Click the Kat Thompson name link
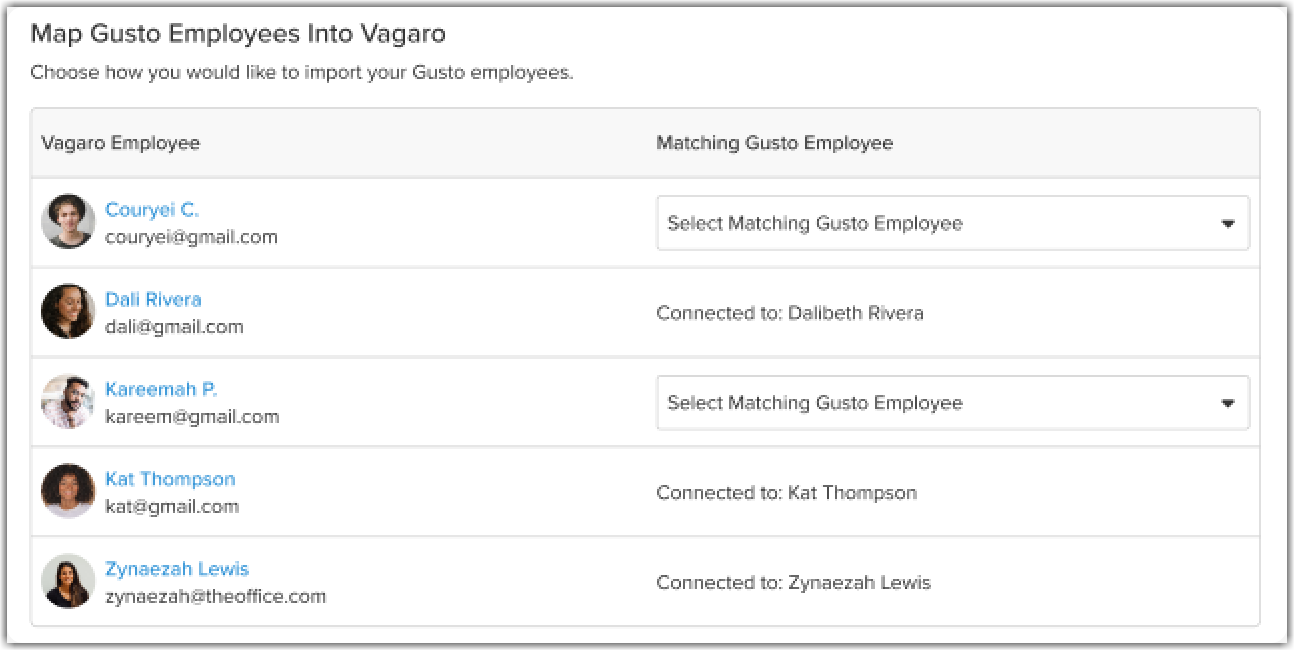1295x651 pixels. click(170, 479)
